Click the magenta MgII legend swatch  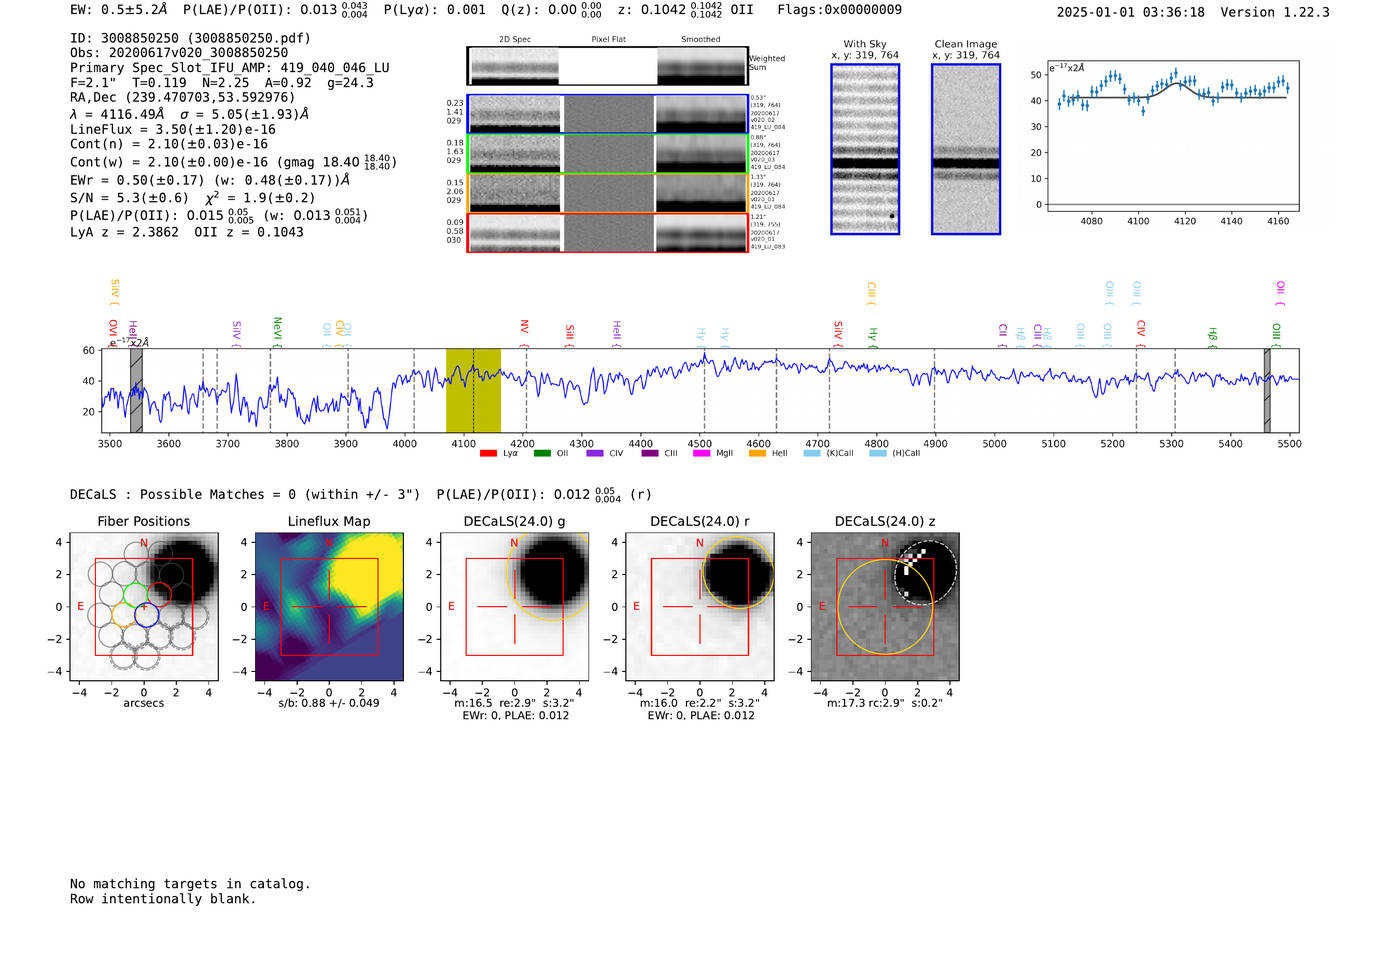(701, 453)
